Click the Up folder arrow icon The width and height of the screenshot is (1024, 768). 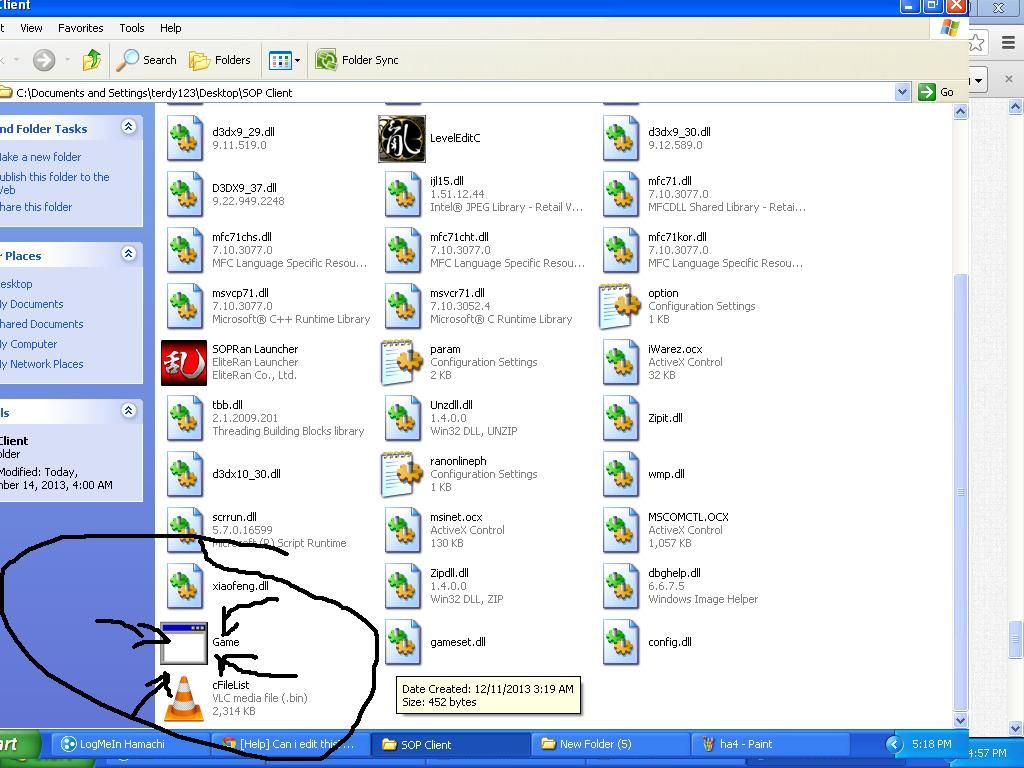pos(91,60)
